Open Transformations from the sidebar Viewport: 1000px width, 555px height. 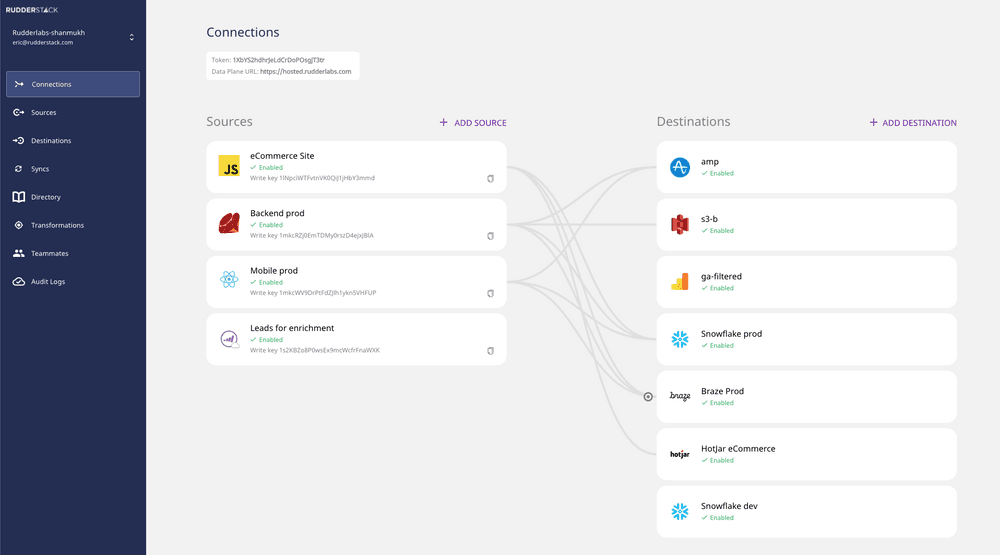point(57,225)
